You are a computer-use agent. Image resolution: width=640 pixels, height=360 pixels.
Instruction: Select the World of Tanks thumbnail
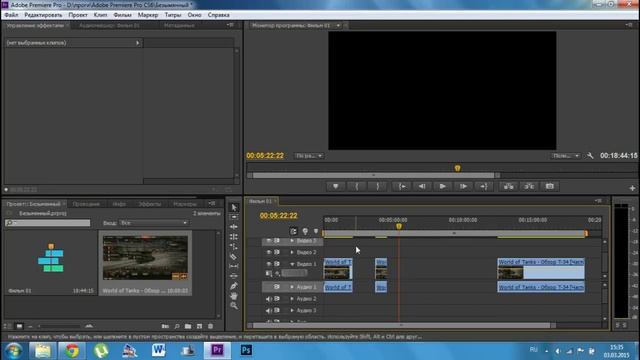coord(145,258)
